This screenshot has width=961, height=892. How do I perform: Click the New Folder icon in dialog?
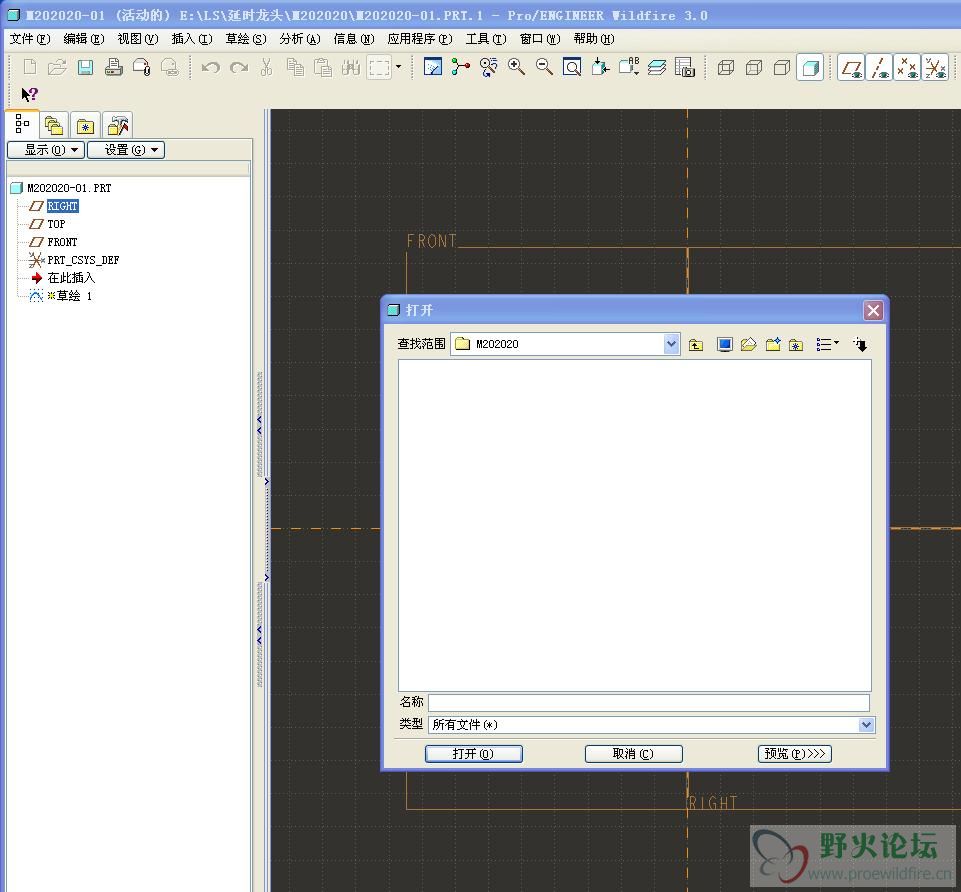coord(773,345)
